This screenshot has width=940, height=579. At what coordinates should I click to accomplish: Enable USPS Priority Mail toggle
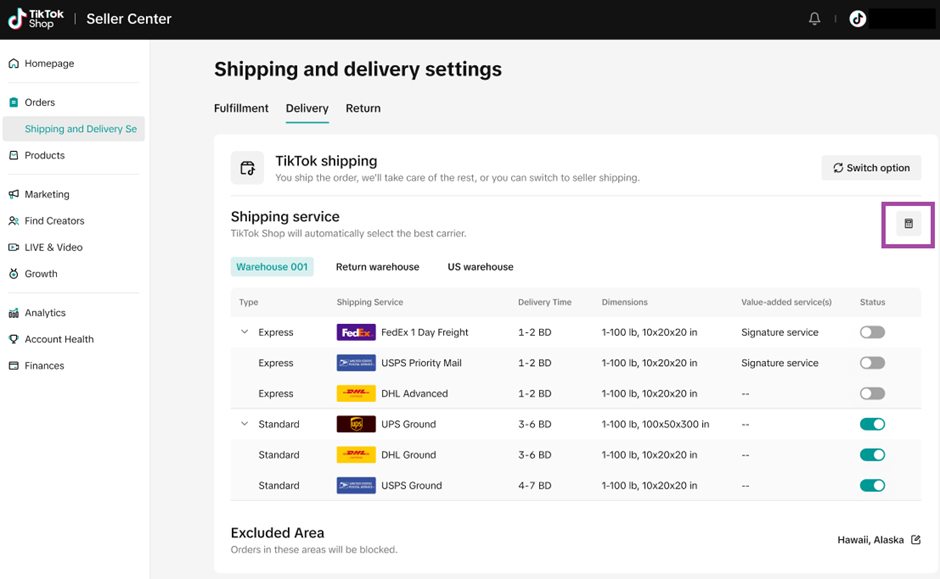click(872, 363)
